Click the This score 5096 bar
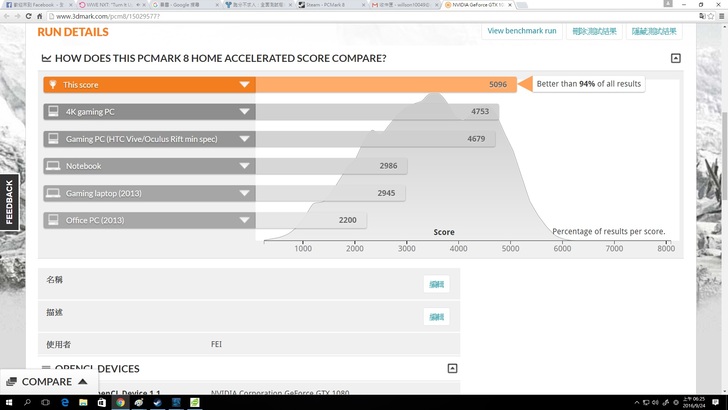The image size is (728, 410). (x=386, y=85)
